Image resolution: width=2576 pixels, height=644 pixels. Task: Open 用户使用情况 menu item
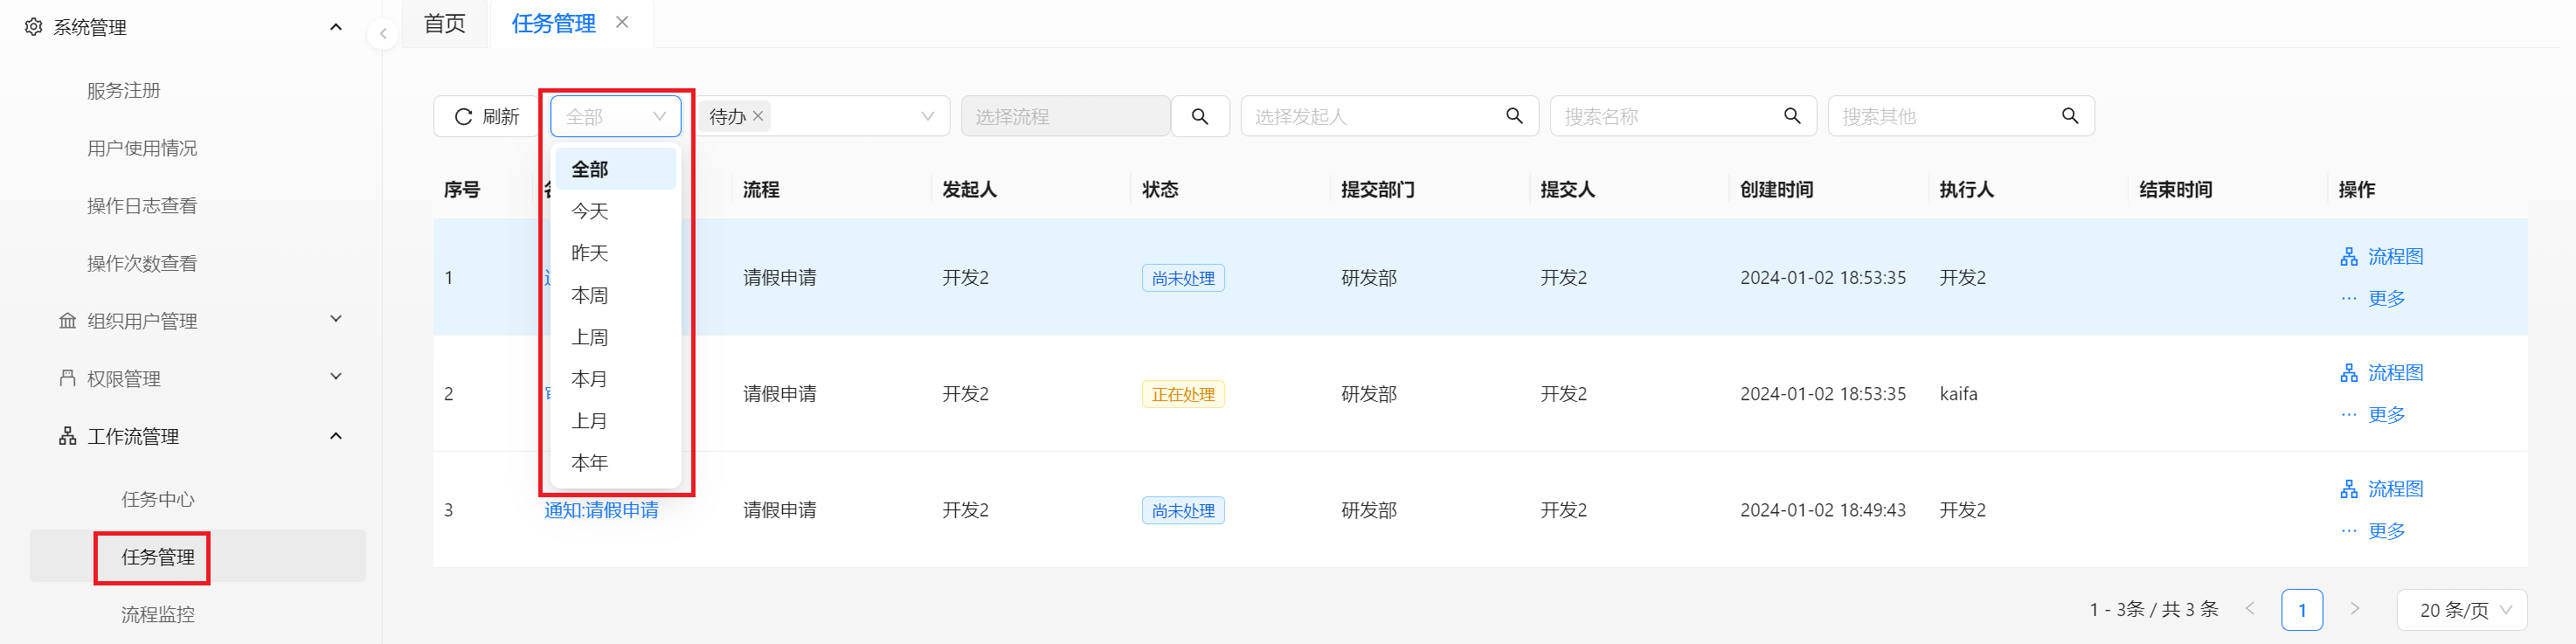[x=142, y=148]
